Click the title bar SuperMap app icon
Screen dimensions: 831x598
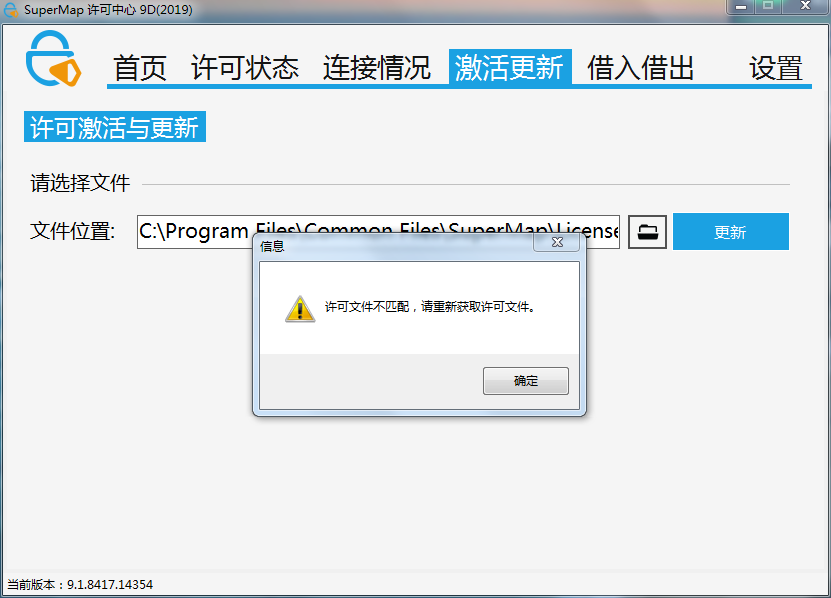click(11, 10)
